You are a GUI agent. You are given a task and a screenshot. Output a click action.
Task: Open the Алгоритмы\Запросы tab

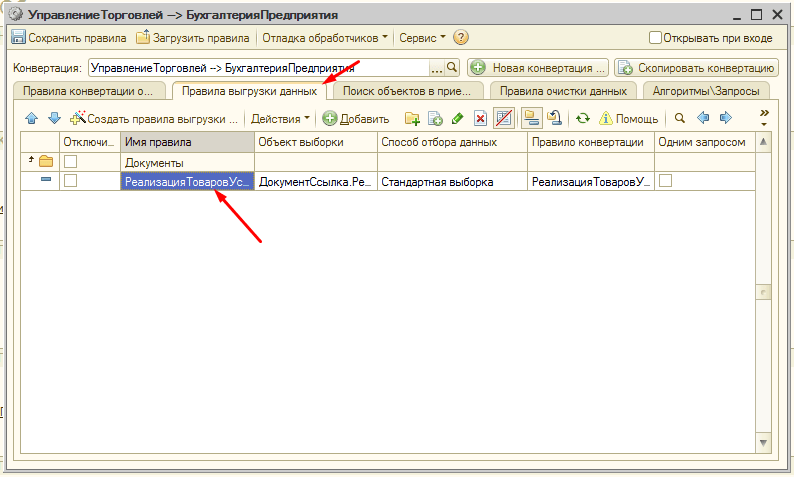(x=706, y=91)
